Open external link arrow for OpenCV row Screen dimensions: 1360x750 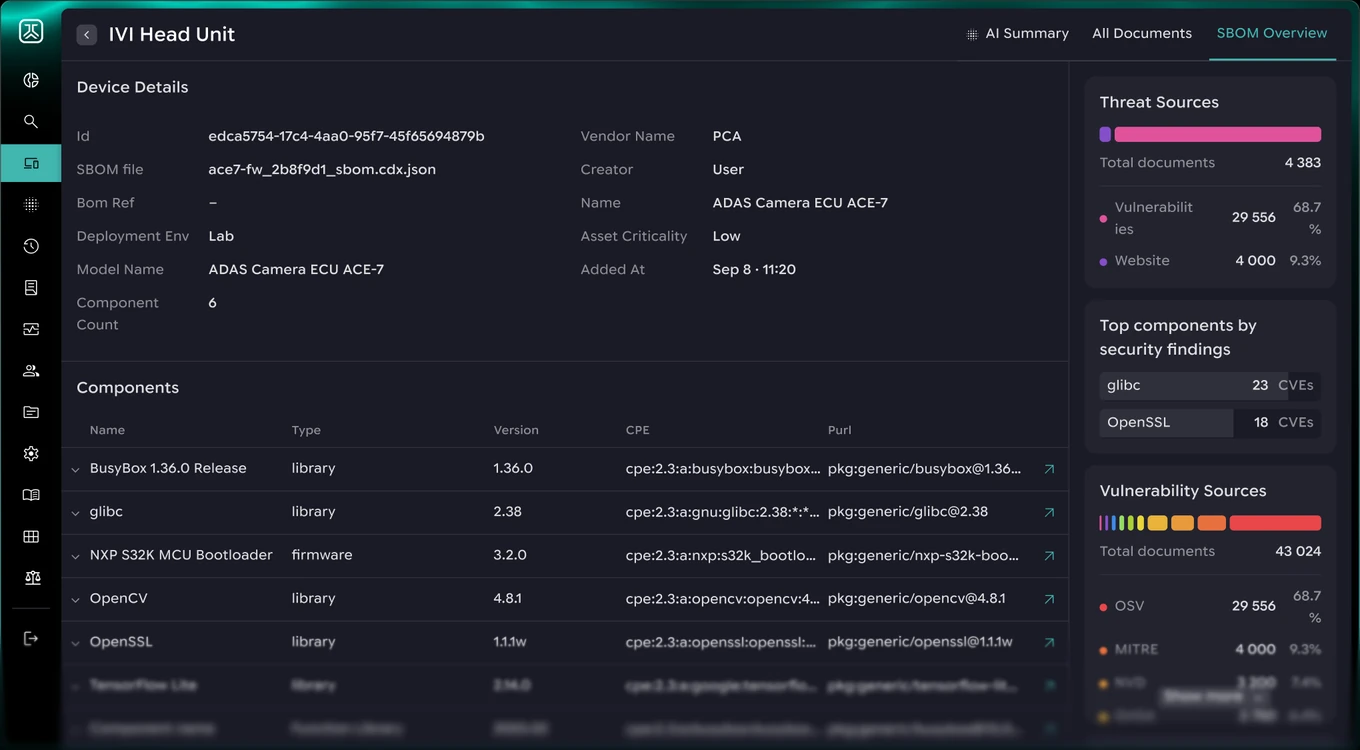click(1049, 599)
